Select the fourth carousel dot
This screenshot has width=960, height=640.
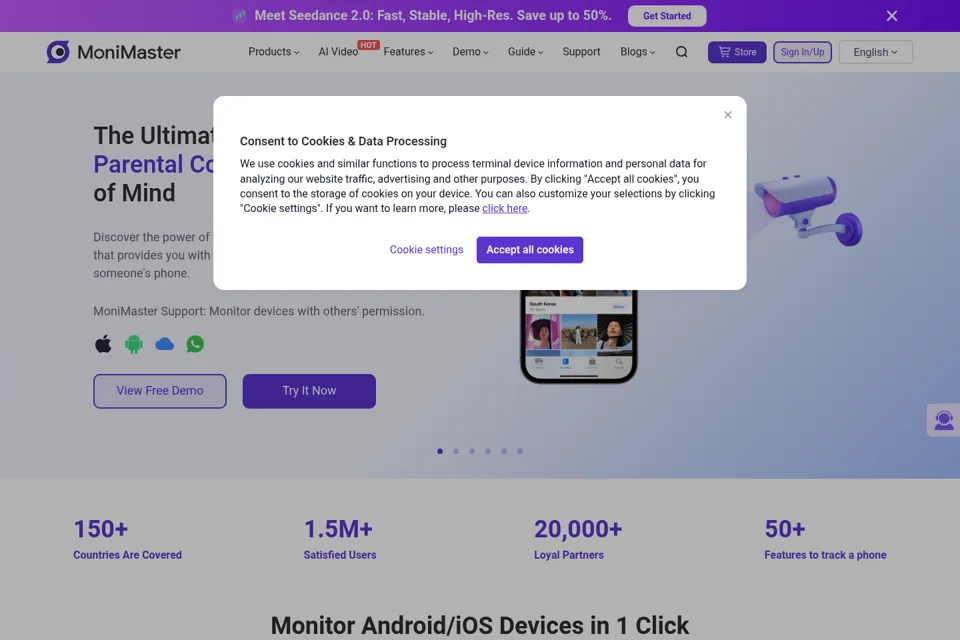click(x=487, y=451)
